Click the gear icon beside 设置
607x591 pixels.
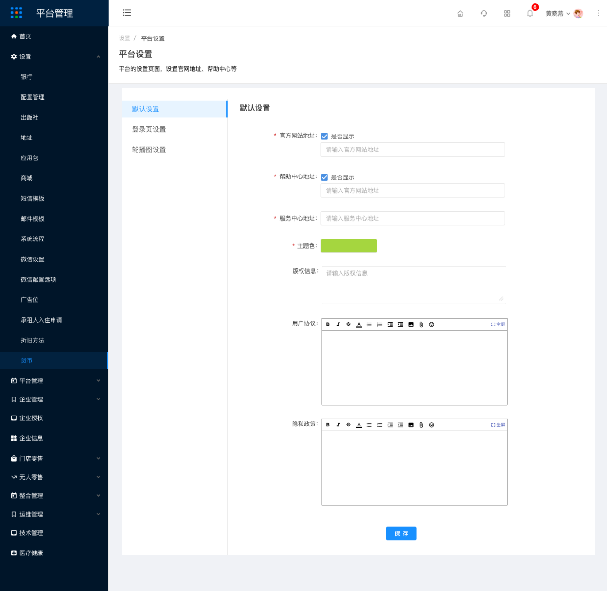pyautogui.click(x=14, y=57)
